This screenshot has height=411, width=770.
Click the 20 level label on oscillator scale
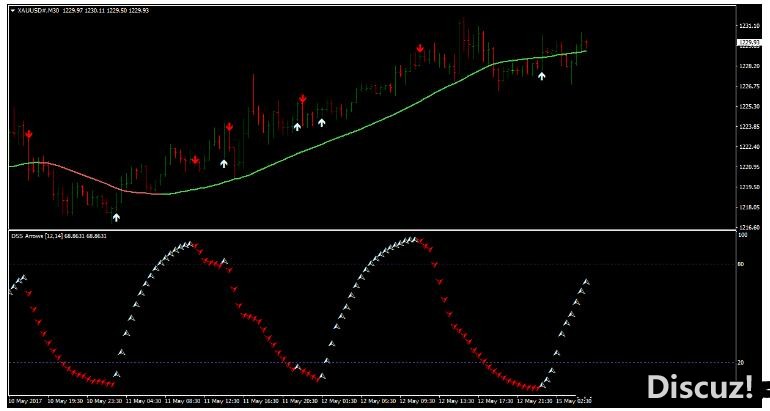click(x=741, y=362)
